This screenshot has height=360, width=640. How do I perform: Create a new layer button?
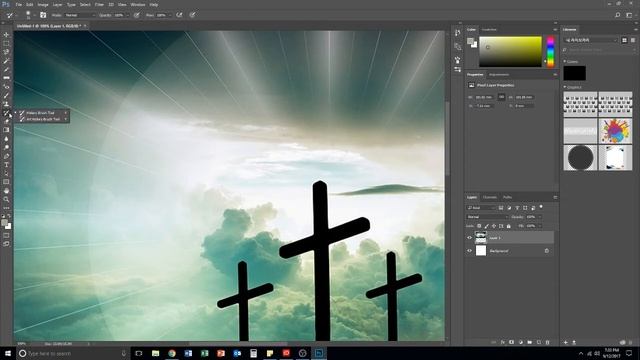[538, 342]
